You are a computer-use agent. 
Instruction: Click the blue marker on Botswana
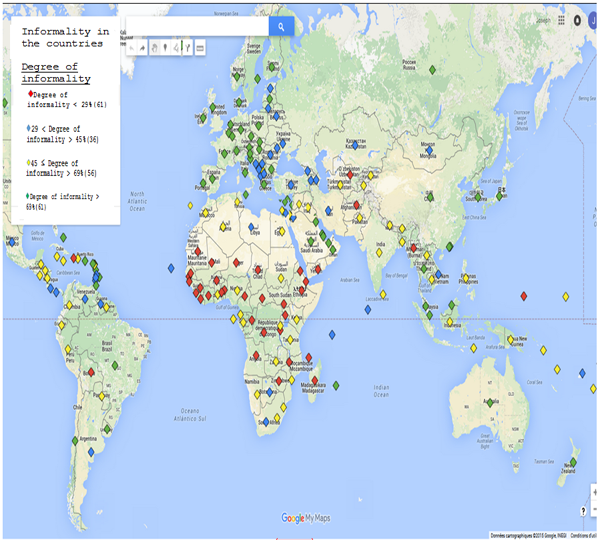click(x=270, y=392)
